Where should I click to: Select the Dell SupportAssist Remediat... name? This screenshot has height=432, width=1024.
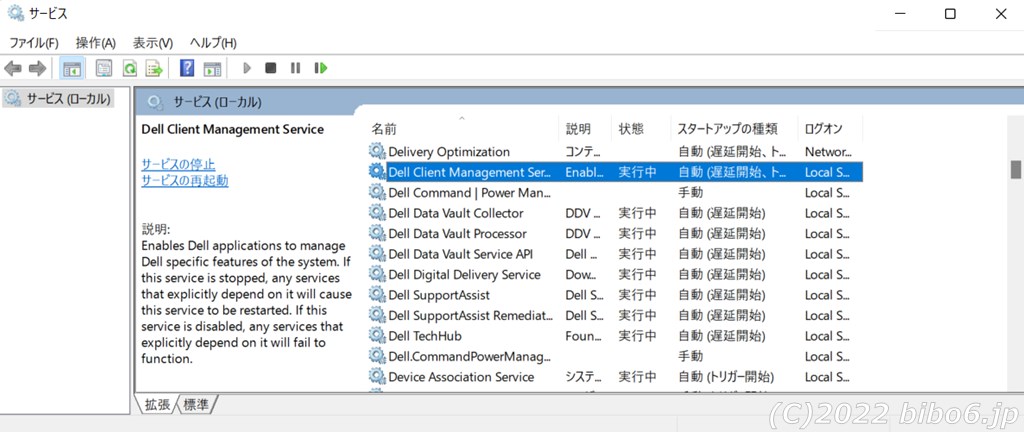[x=471, y=315]
